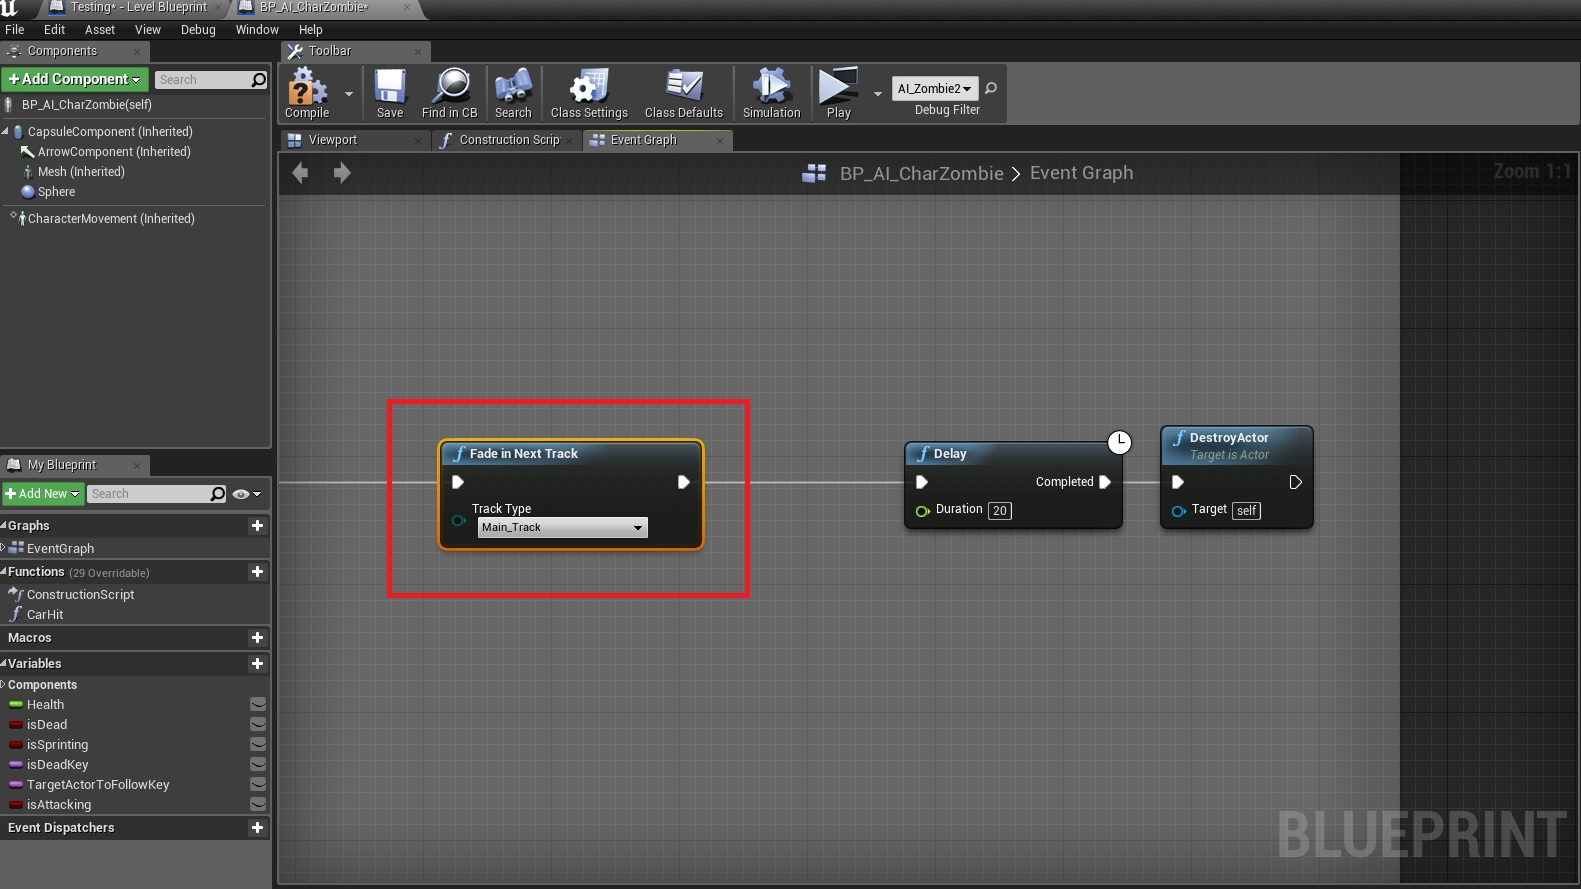Click the Add New button
The image size is (1581, 889).
pos(42,494)
